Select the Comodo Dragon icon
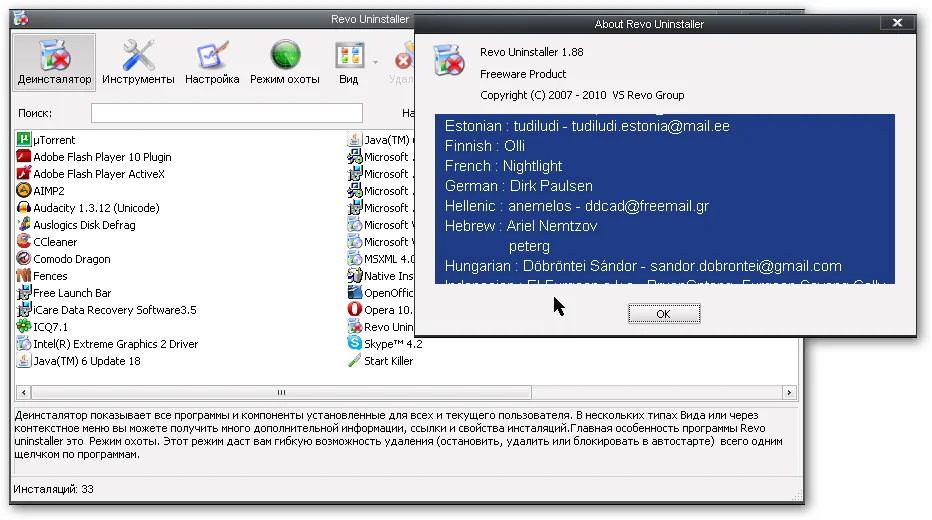932x520 pixels. (23, 259)
